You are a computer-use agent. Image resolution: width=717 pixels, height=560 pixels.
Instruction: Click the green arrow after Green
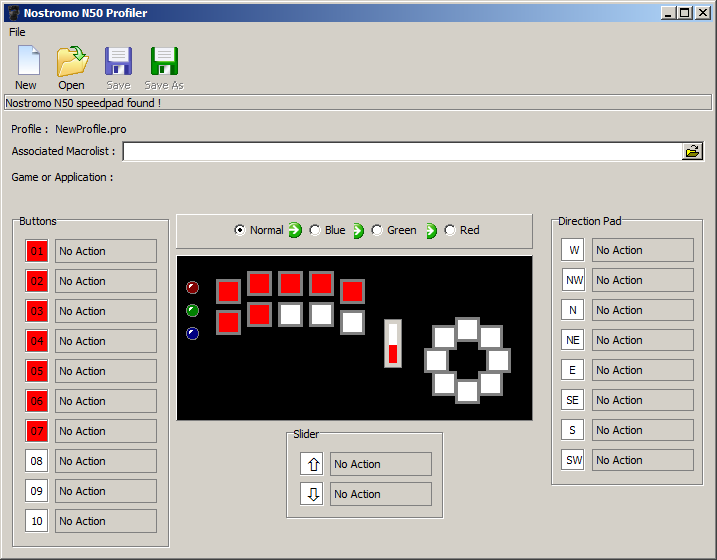[x=431, y=230]
